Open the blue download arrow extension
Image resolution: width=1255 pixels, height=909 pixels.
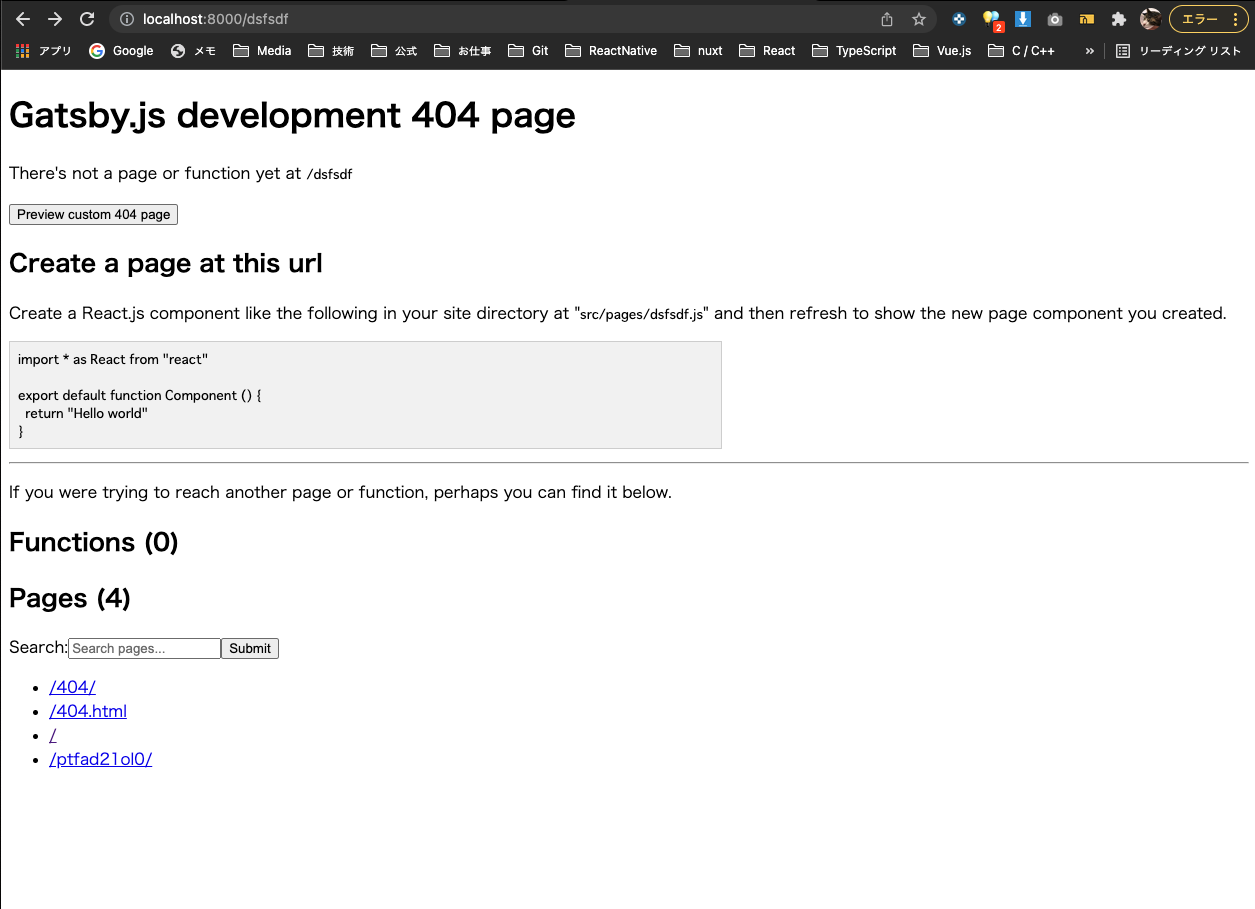pyautogui.click(x=1023, y=19)
